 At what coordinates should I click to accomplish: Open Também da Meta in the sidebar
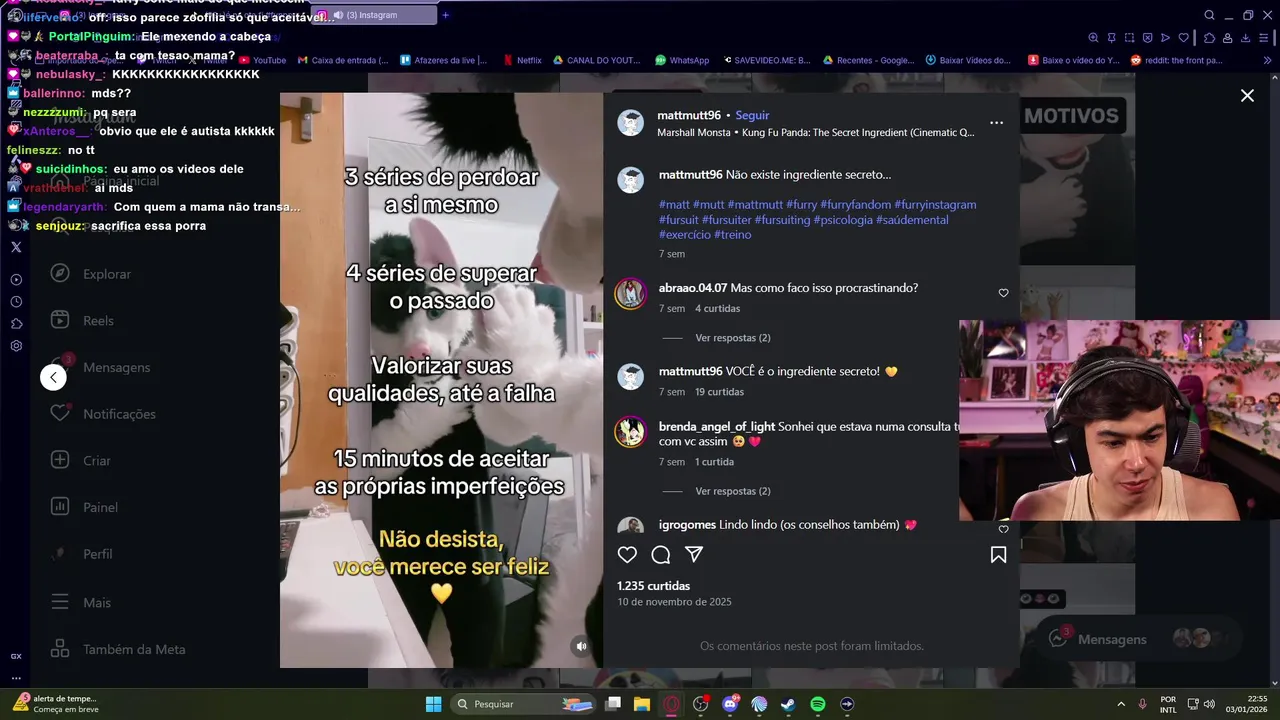point(118,649)
